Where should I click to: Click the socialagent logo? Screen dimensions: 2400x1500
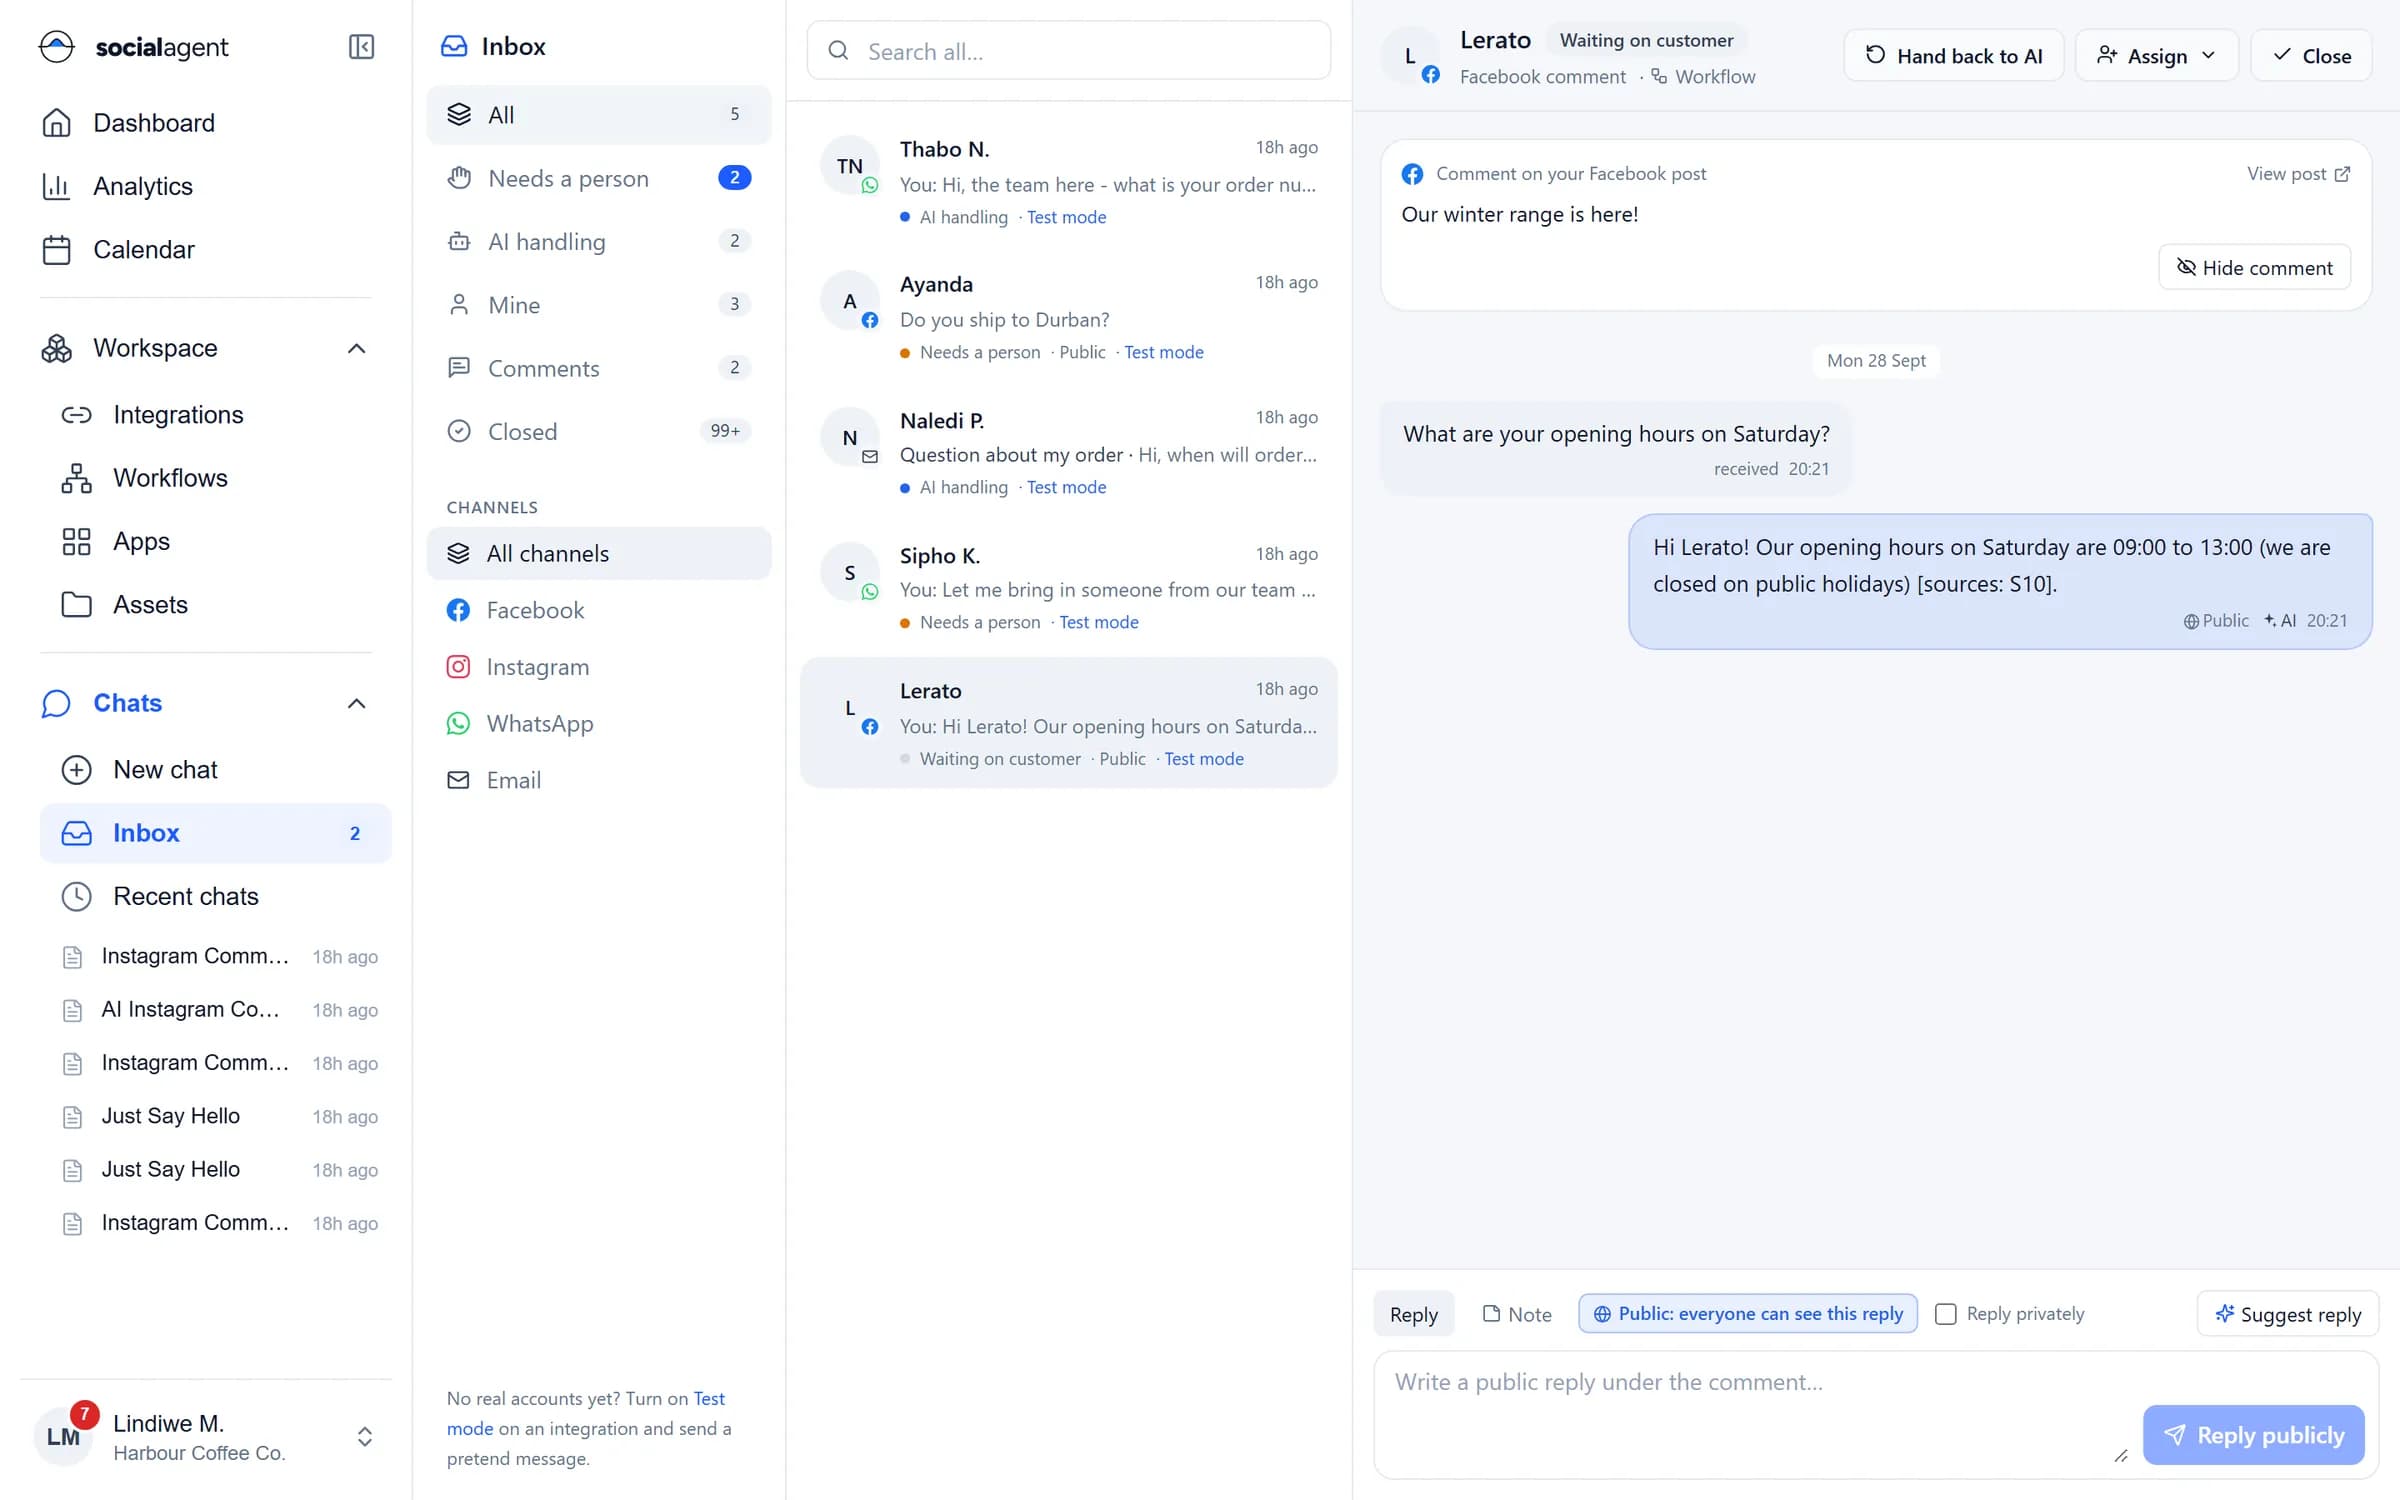click(133, 47)
